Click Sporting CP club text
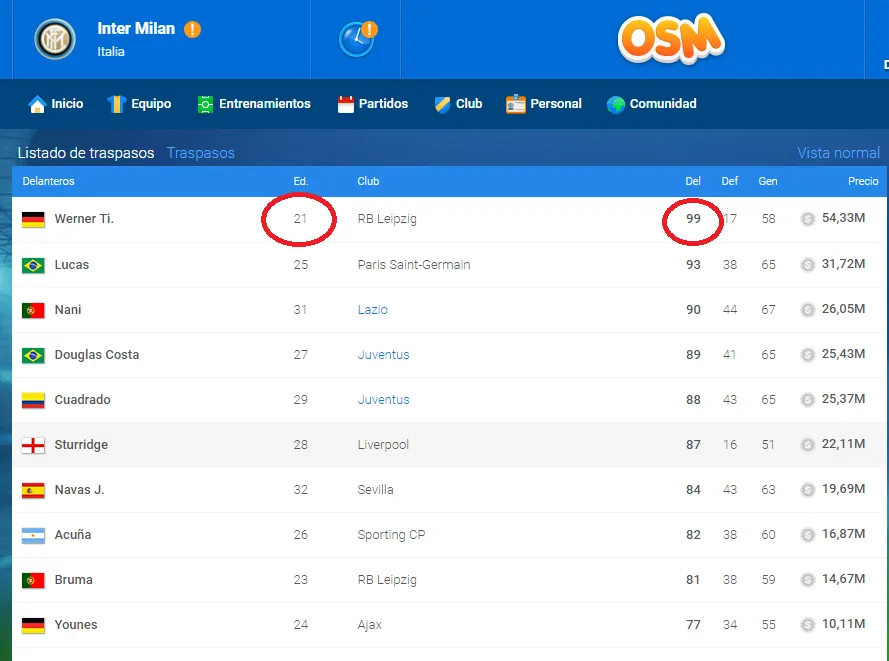 (391, 535)
